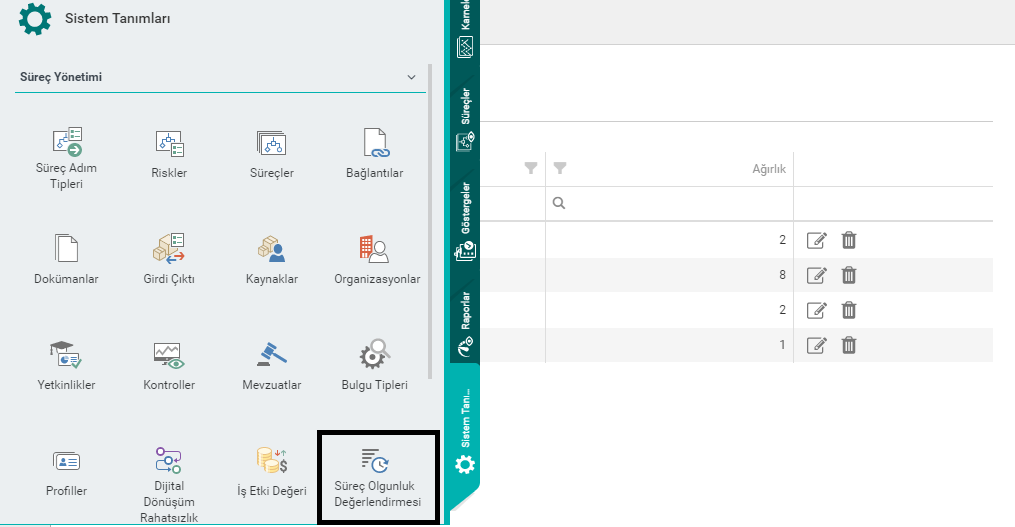This screenshot has width=1015, height=527.
Task: Switch to the Raporlar side tab
Action: [465, 324]
